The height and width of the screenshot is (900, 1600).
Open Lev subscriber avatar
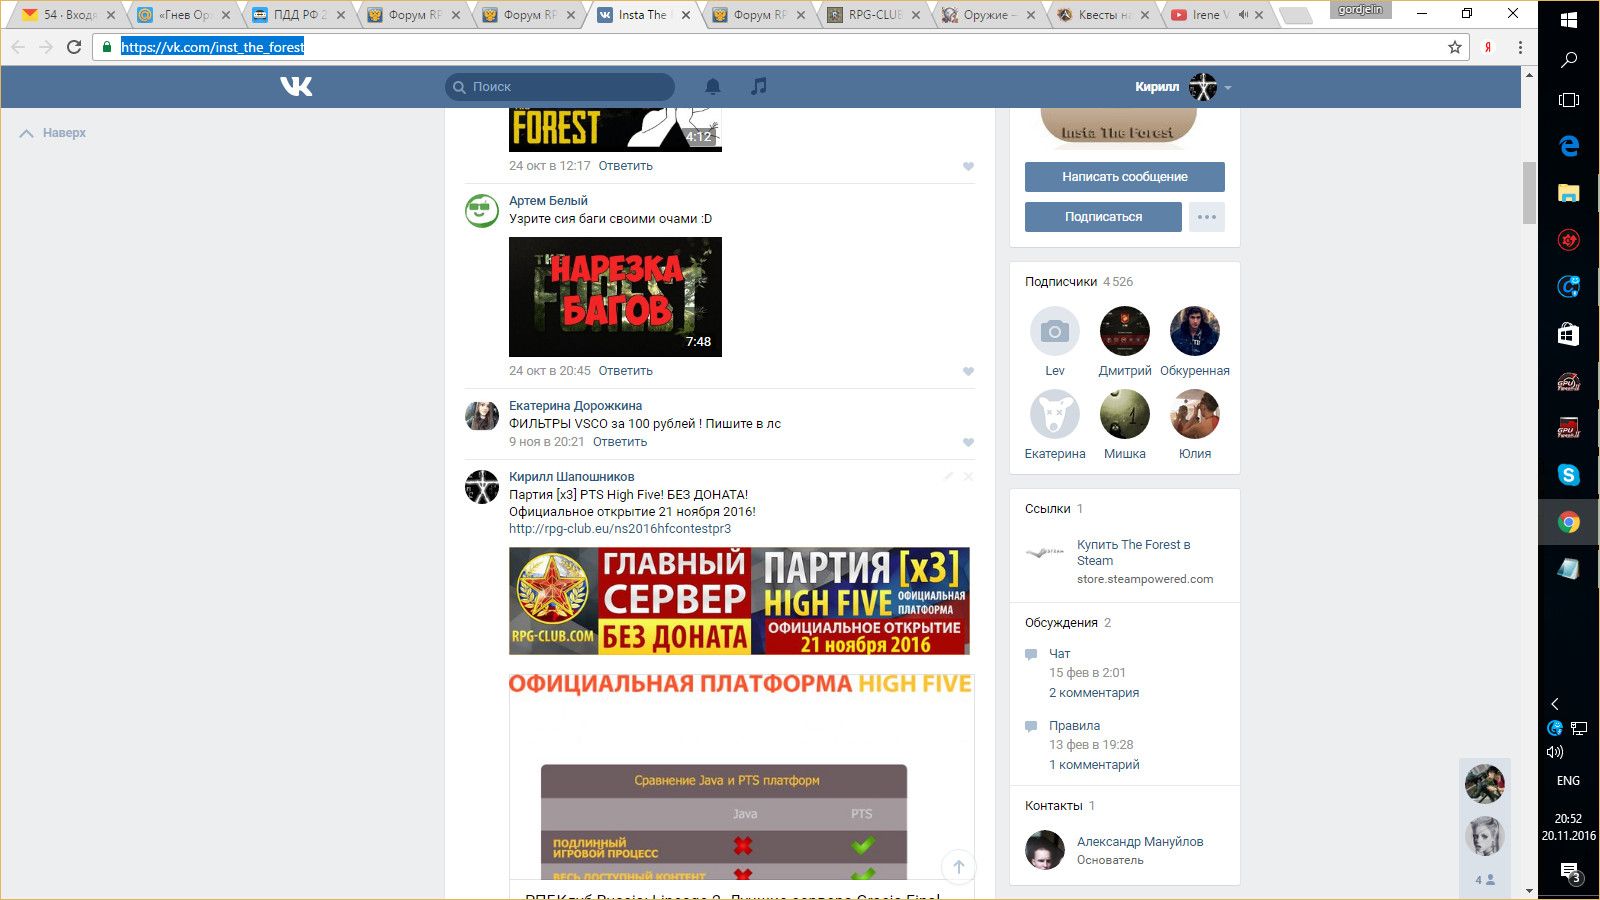click(1055, 331)
